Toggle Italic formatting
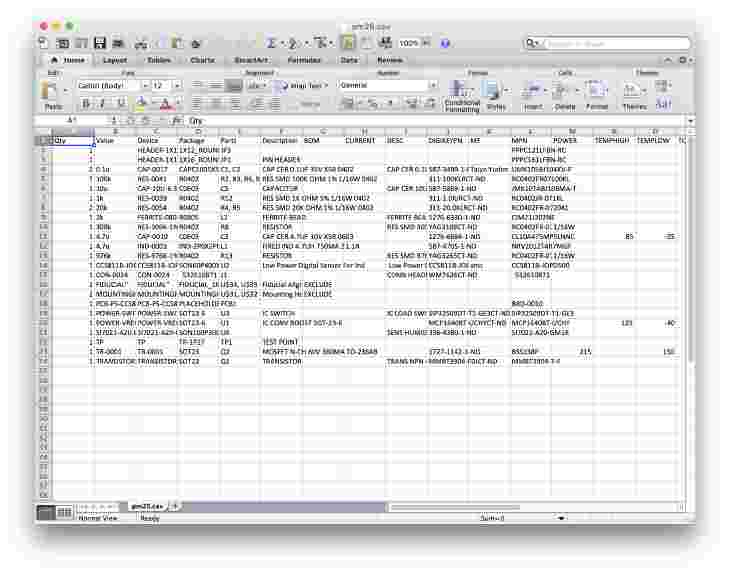This screenshot has width=730, height=574. [x=102, y=103]
